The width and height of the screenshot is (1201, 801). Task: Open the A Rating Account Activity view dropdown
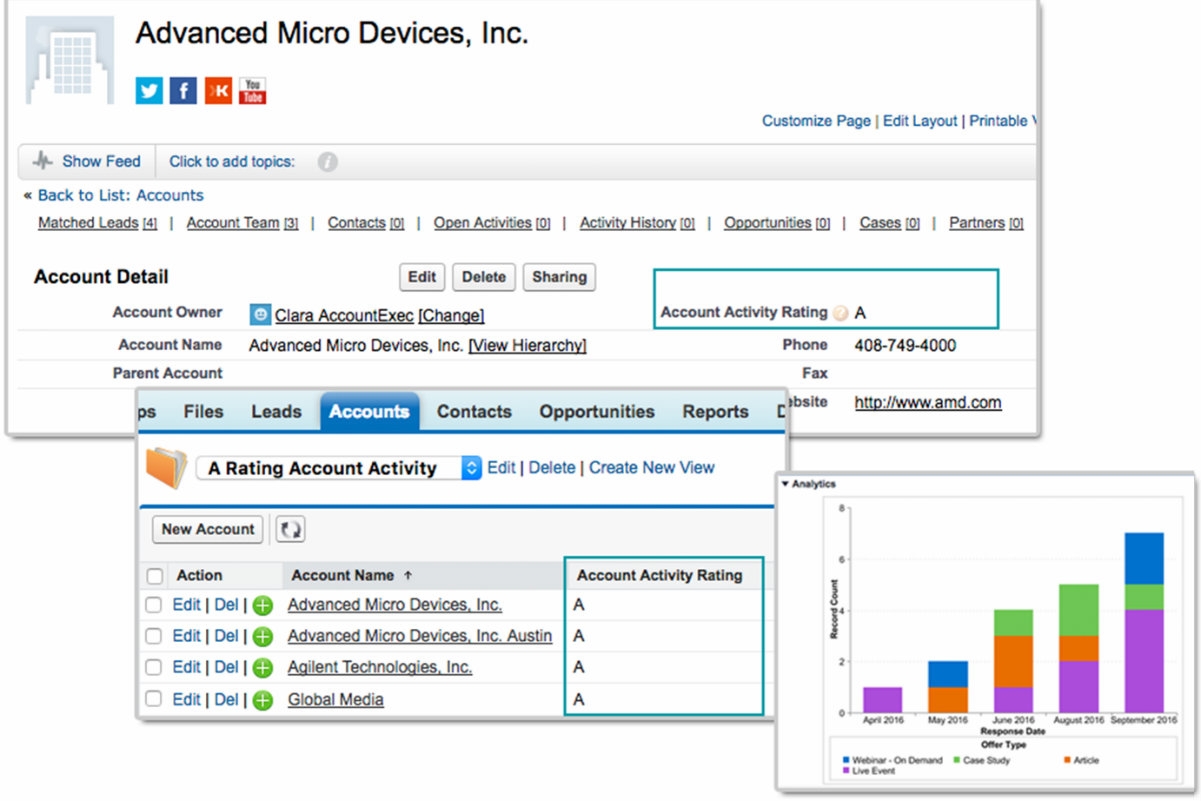[x=339, y=468]
